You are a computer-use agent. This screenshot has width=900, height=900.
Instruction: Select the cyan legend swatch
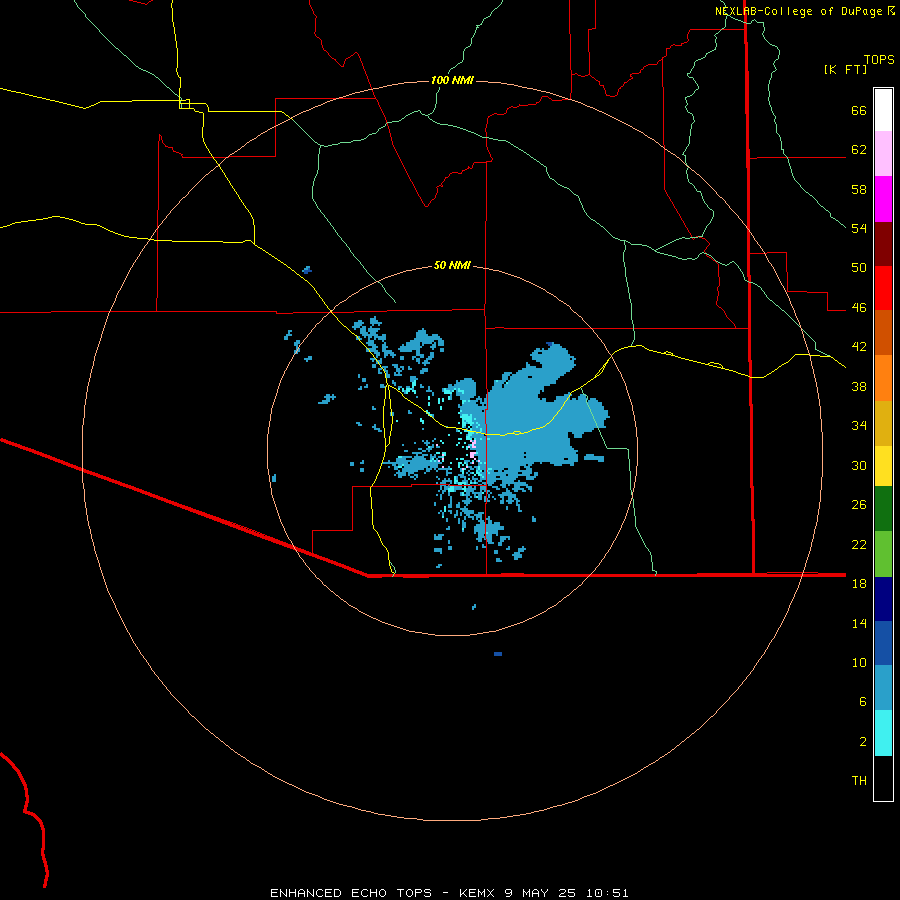click(x=883, y=733)
